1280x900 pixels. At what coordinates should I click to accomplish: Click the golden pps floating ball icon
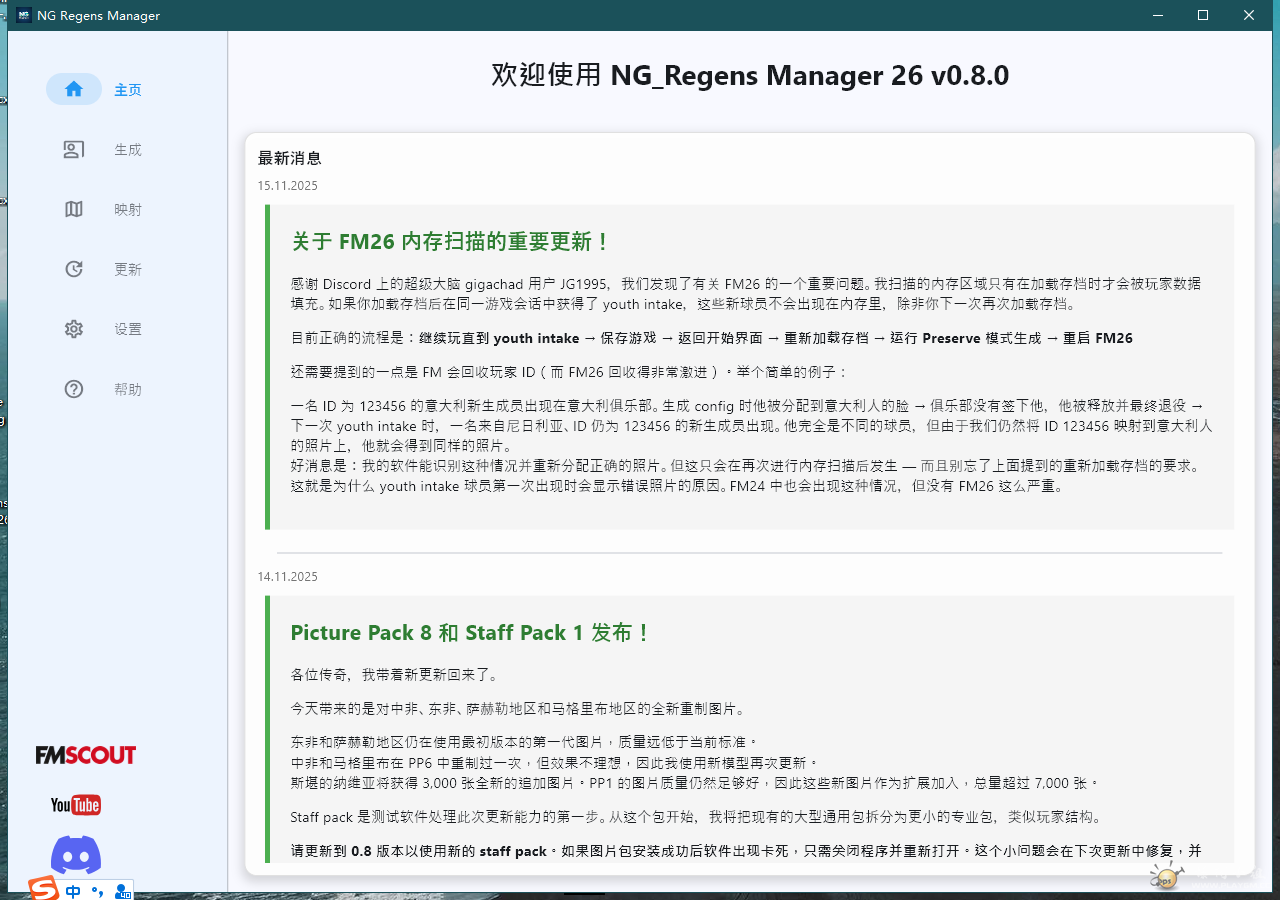1164,878
